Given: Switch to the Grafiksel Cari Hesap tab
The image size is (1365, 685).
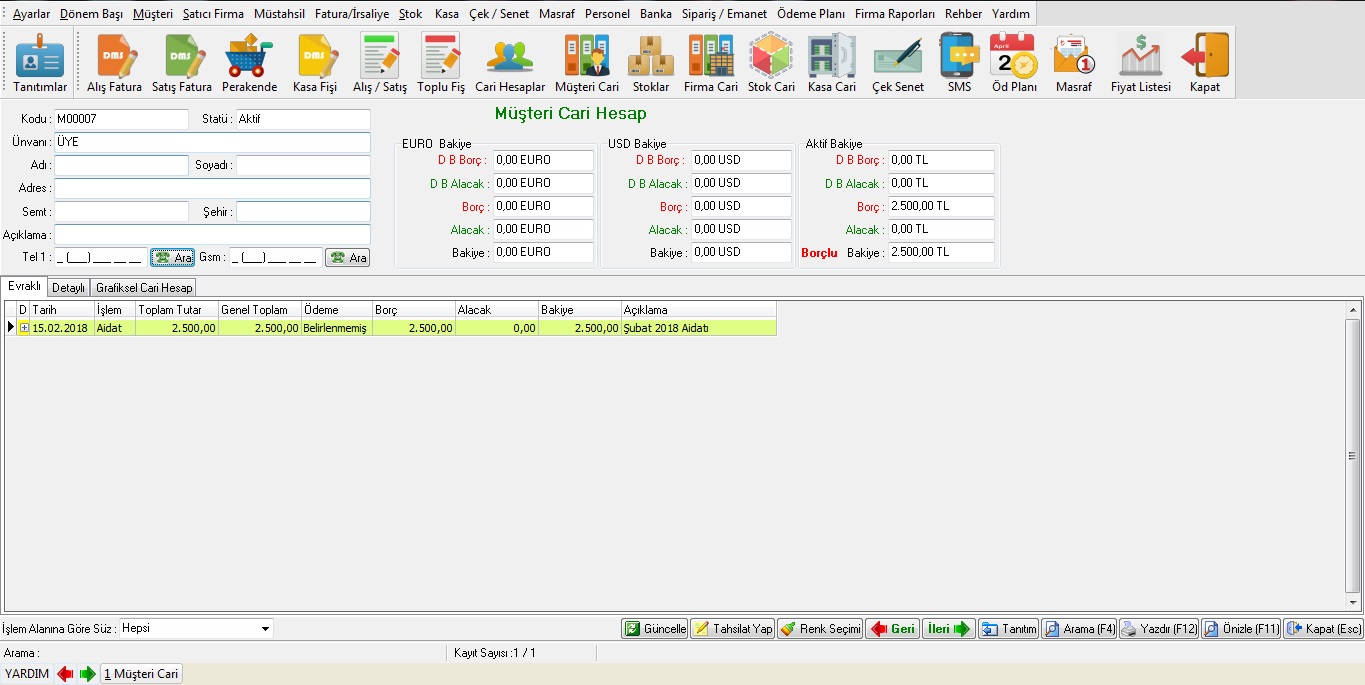Looking at the screenshot, I should (144, 288).
